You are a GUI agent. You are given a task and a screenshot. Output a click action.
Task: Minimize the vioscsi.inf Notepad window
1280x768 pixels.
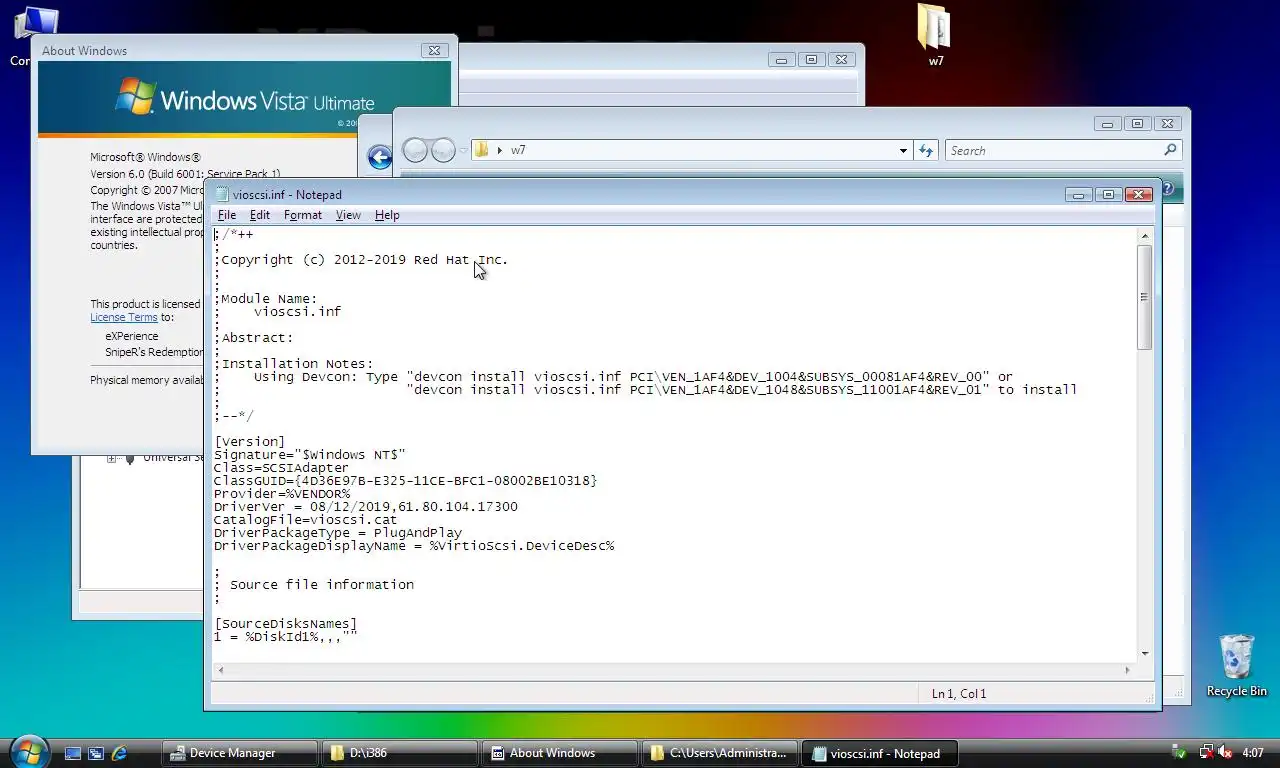point(1079,194)
